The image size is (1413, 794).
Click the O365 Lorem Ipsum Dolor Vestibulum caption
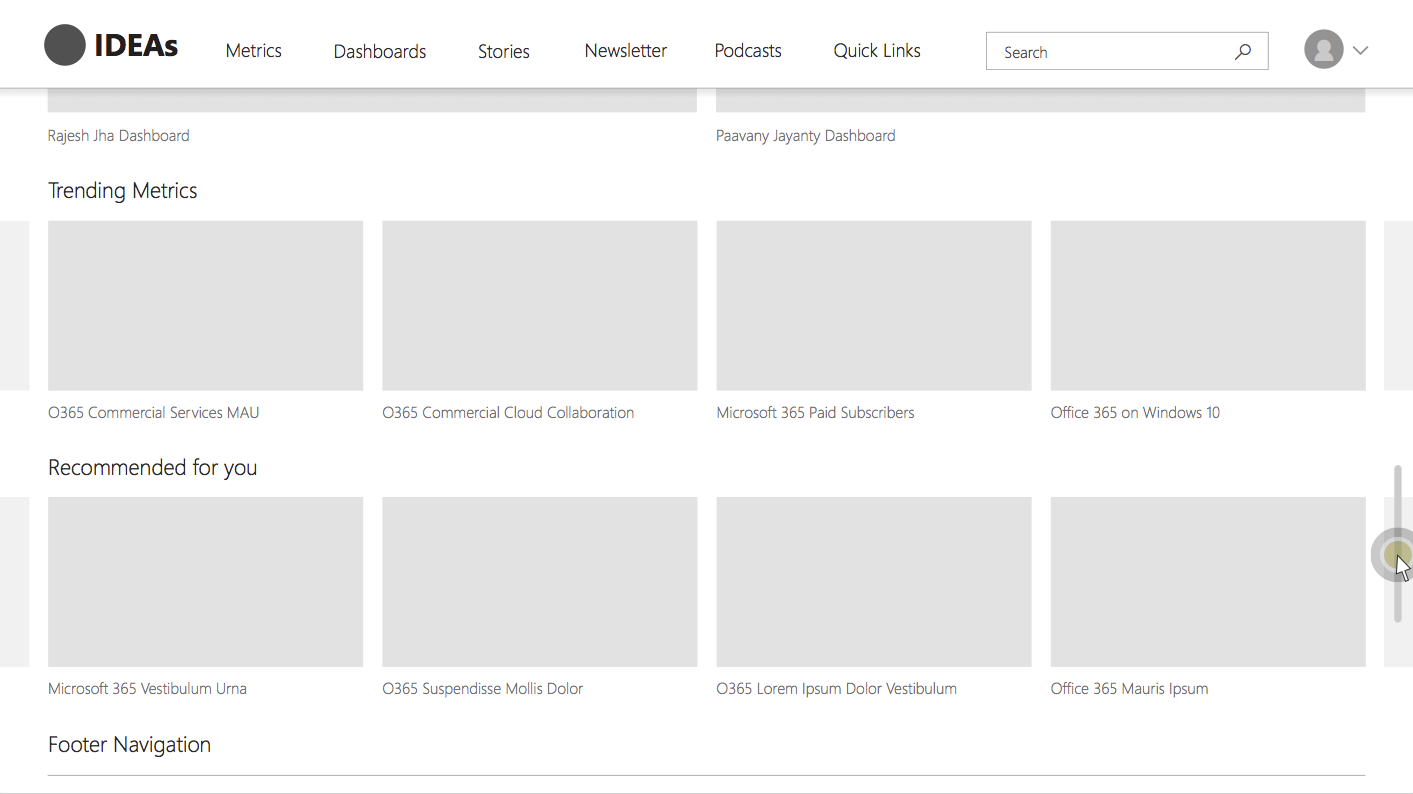[x=837, y=689]
